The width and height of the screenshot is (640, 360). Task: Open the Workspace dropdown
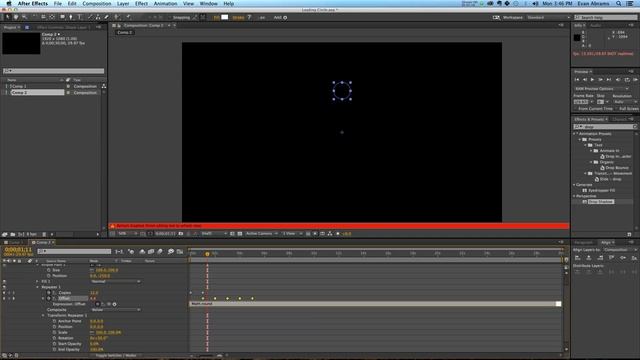[x=548, y=18]
